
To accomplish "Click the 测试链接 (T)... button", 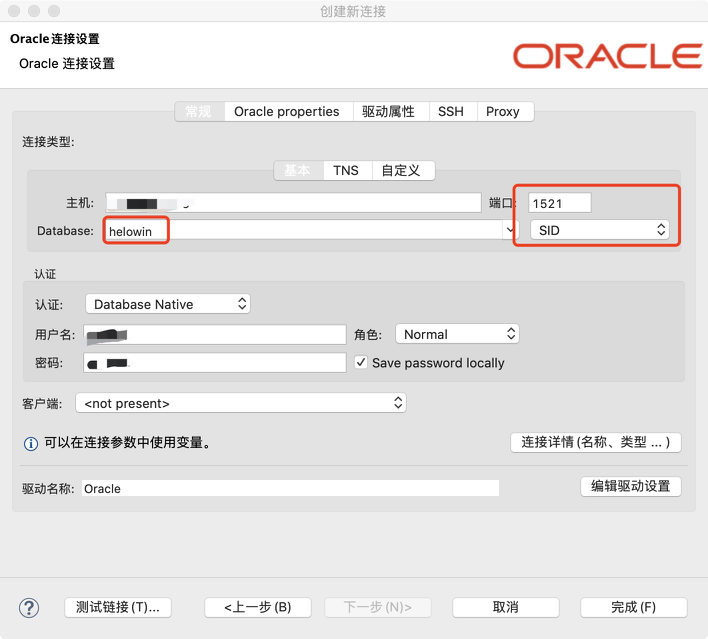I will pyautogui.click(x=118, y=607).
